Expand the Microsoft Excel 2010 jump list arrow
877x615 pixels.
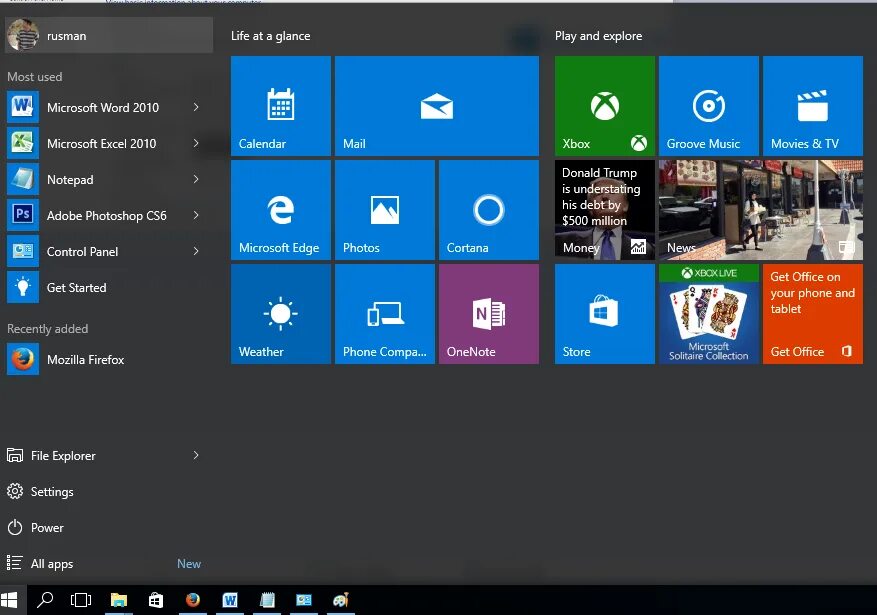click(x=196, y=143)
